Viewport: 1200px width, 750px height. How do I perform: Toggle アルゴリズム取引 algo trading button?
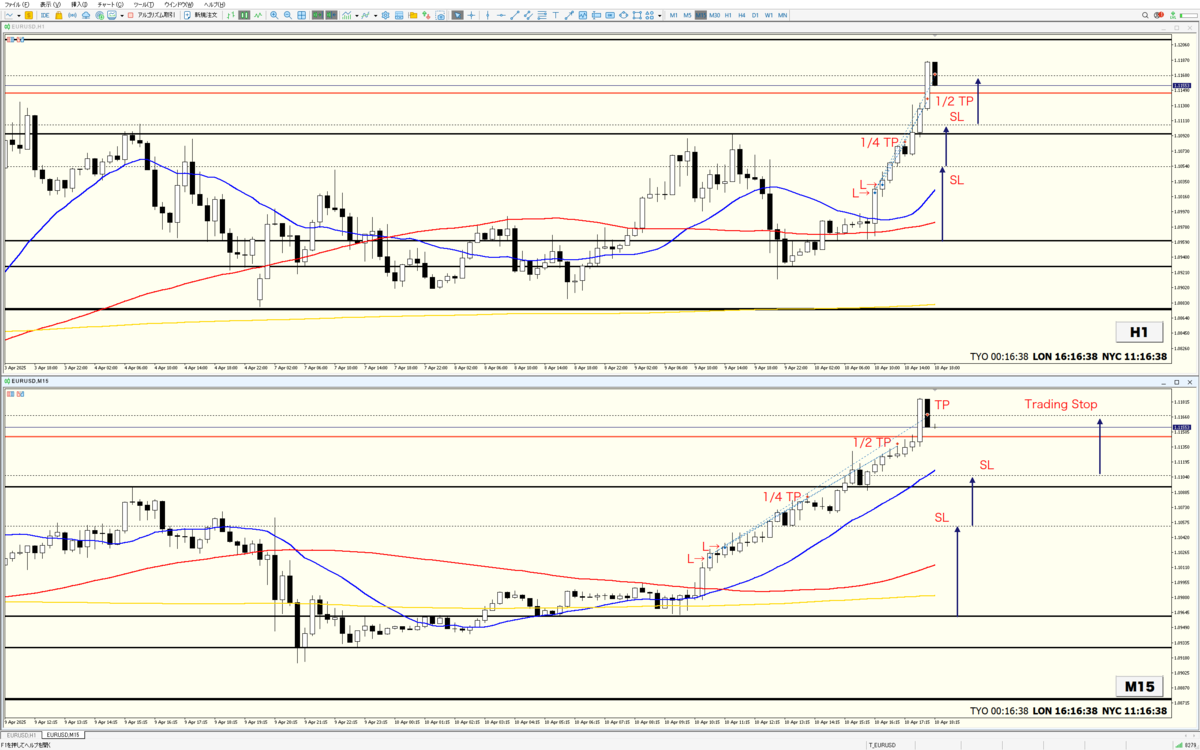152,15
